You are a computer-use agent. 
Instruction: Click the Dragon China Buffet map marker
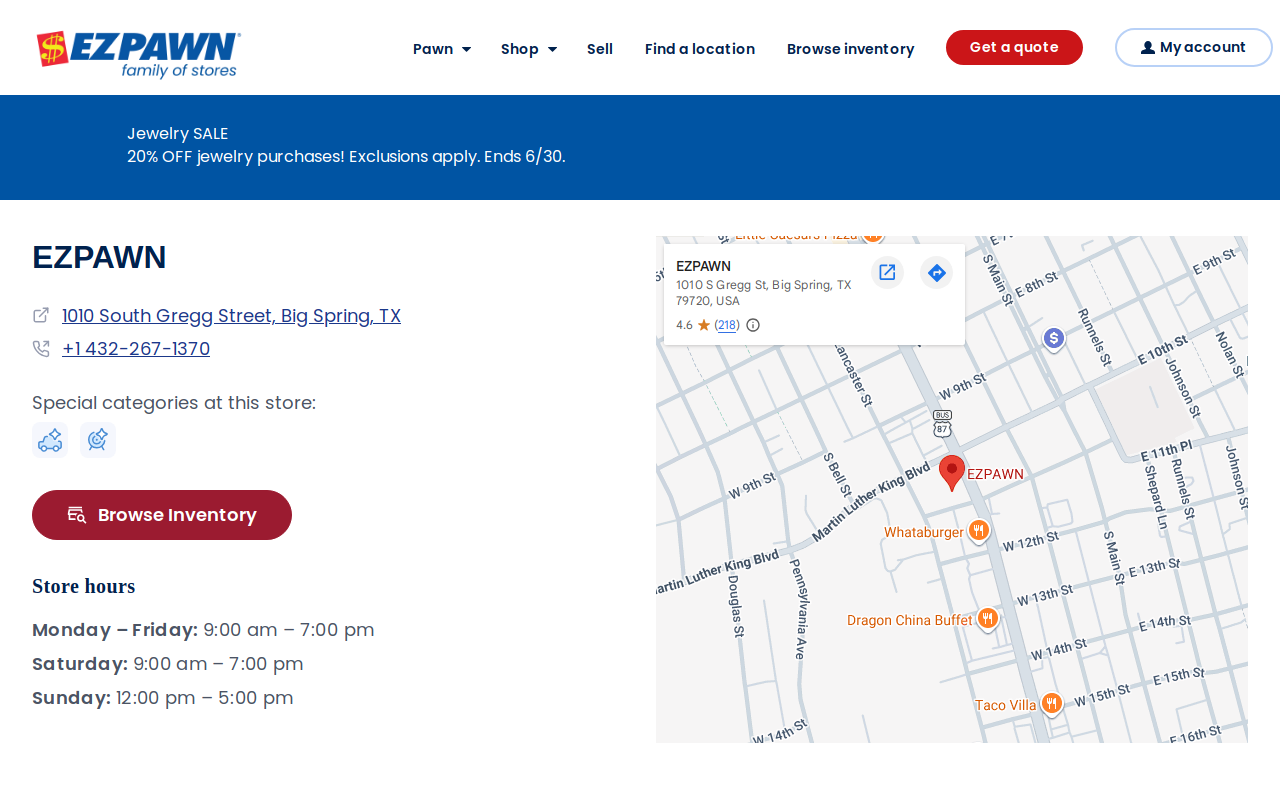(988, 619)
